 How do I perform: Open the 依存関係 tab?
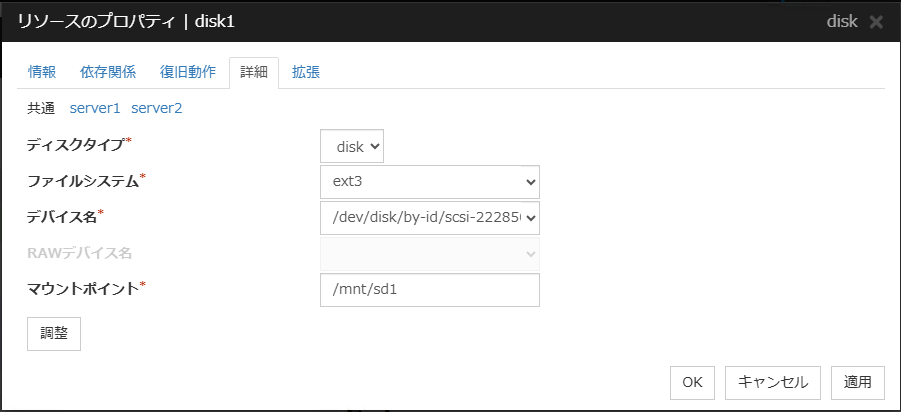click(108, 72)
